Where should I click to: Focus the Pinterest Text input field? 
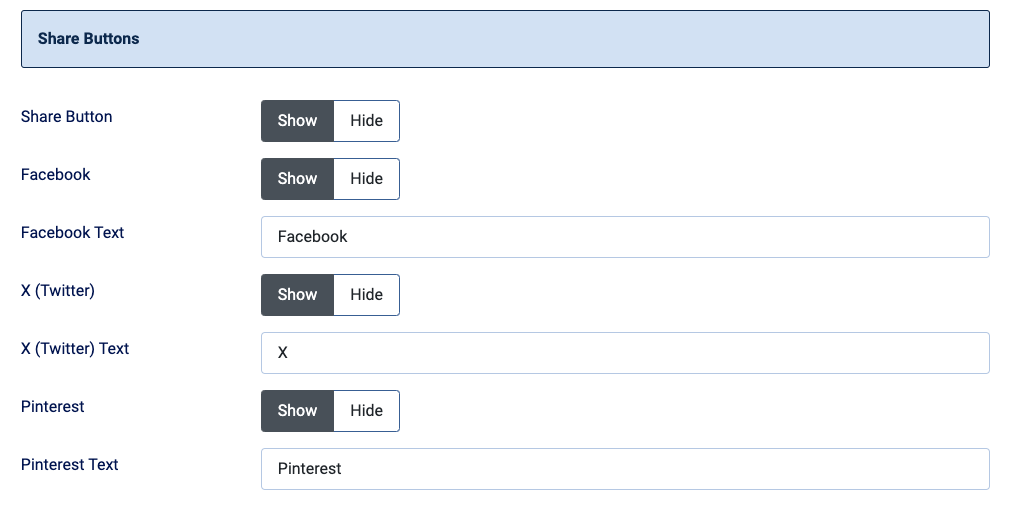[x=625, y=469]
